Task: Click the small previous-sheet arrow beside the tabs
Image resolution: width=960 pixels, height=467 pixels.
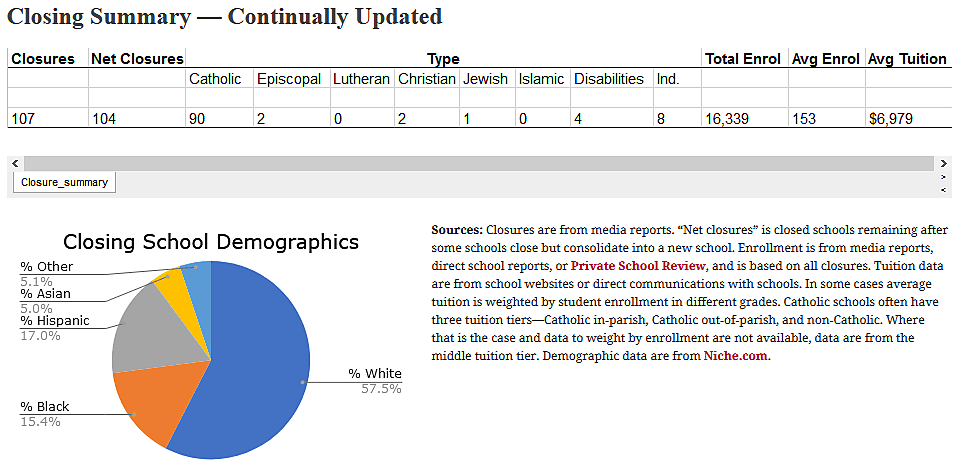Action: click(x=943, y=188)
